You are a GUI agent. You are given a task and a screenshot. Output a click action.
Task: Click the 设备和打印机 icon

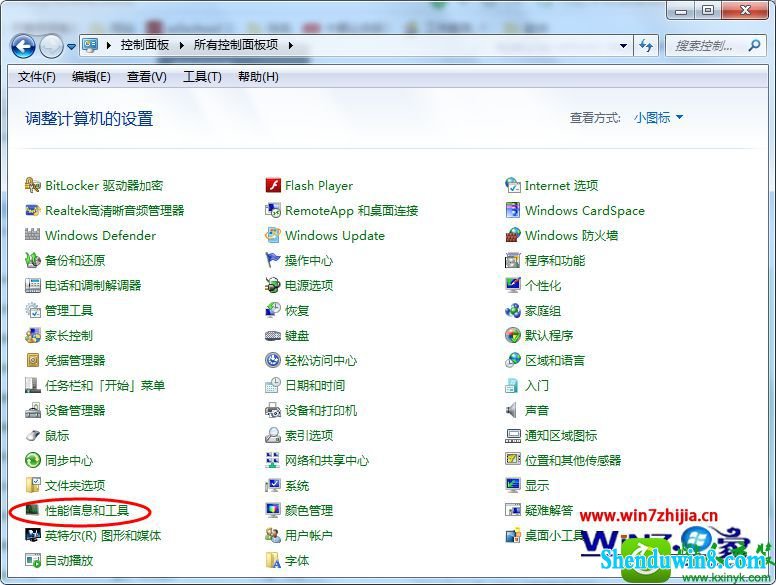(273, 410)
